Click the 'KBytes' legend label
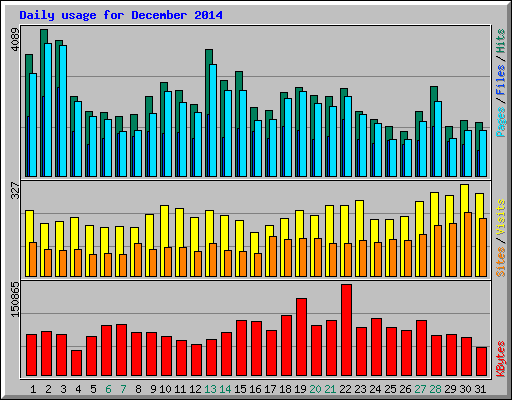Image resolution: width=512 pixels, height=400 pixels. pyautogui.click(x=500, y=359)
